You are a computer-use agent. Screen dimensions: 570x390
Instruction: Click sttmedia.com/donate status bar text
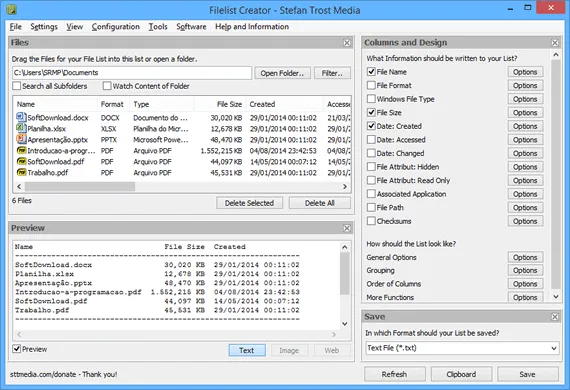64,374
